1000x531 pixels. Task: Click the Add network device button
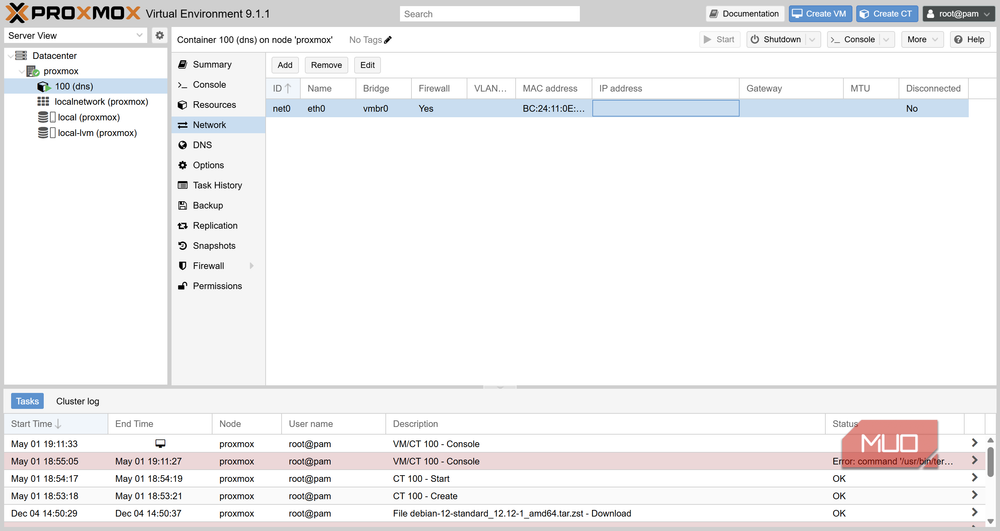point(285,65)
